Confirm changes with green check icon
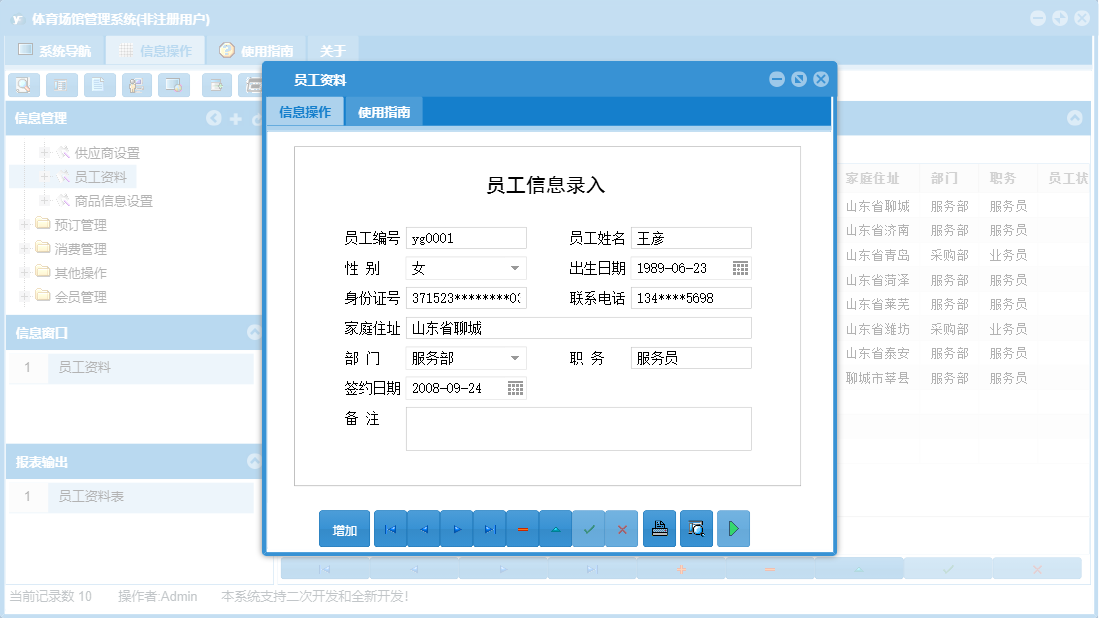The width and height of the screenshot is (1099, 618). 589,528
